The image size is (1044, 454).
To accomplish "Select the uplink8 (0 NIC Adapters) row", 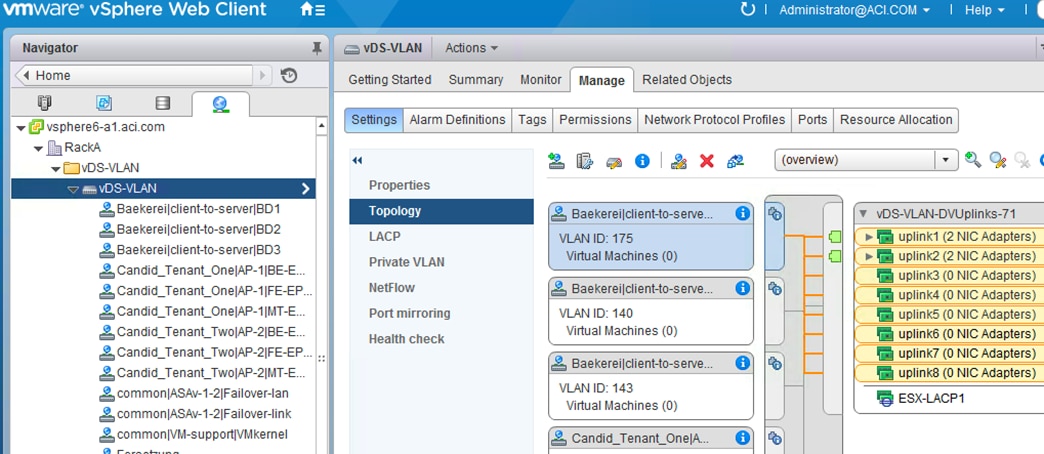I will coord(949,373).
